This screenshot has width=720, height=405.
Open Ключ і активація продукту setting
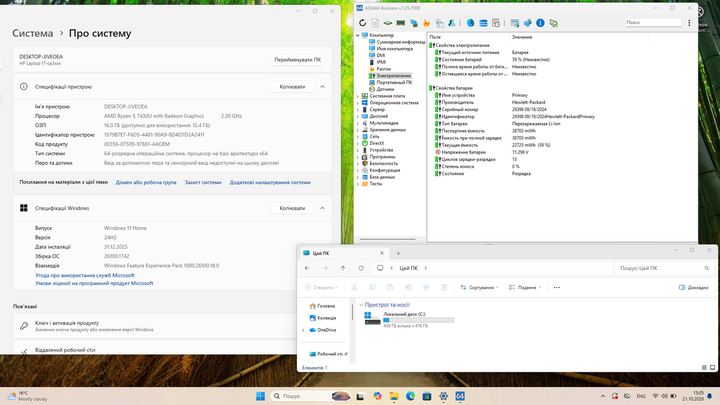[x=156, y=326]
